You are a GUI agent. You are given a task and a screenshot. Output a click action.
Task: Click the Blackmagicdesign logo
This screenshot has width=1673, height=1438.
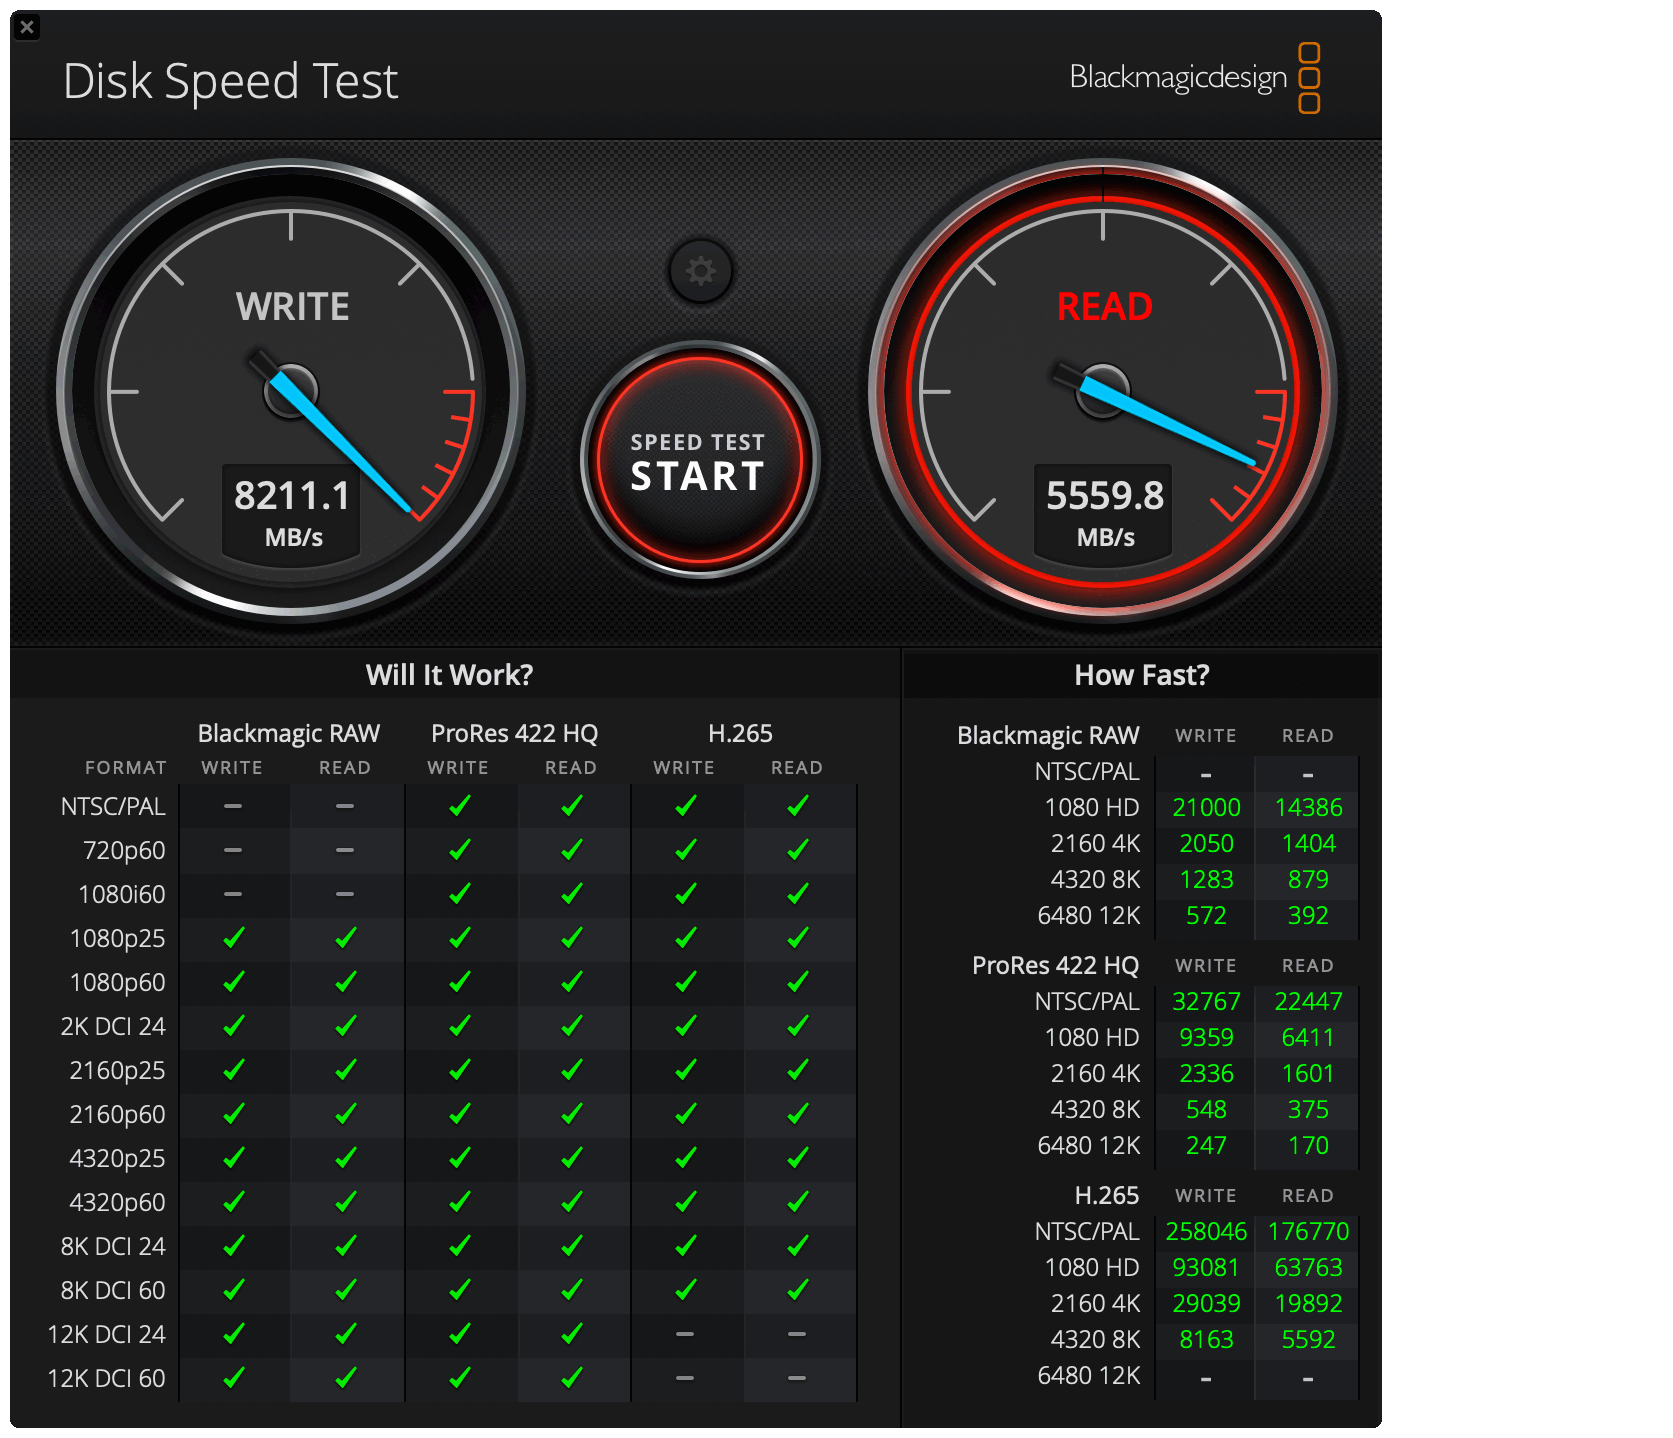(1195, 78)
